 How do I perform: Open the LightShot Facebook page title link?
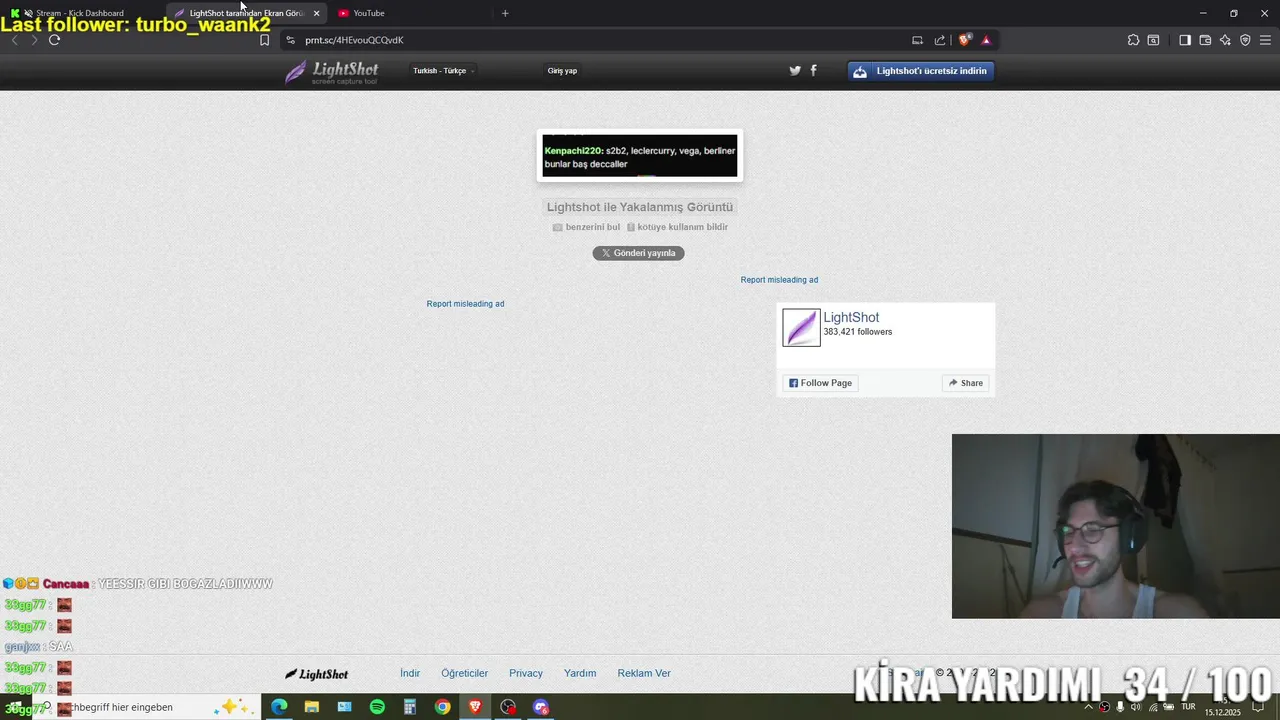click(x=851, y=317)
